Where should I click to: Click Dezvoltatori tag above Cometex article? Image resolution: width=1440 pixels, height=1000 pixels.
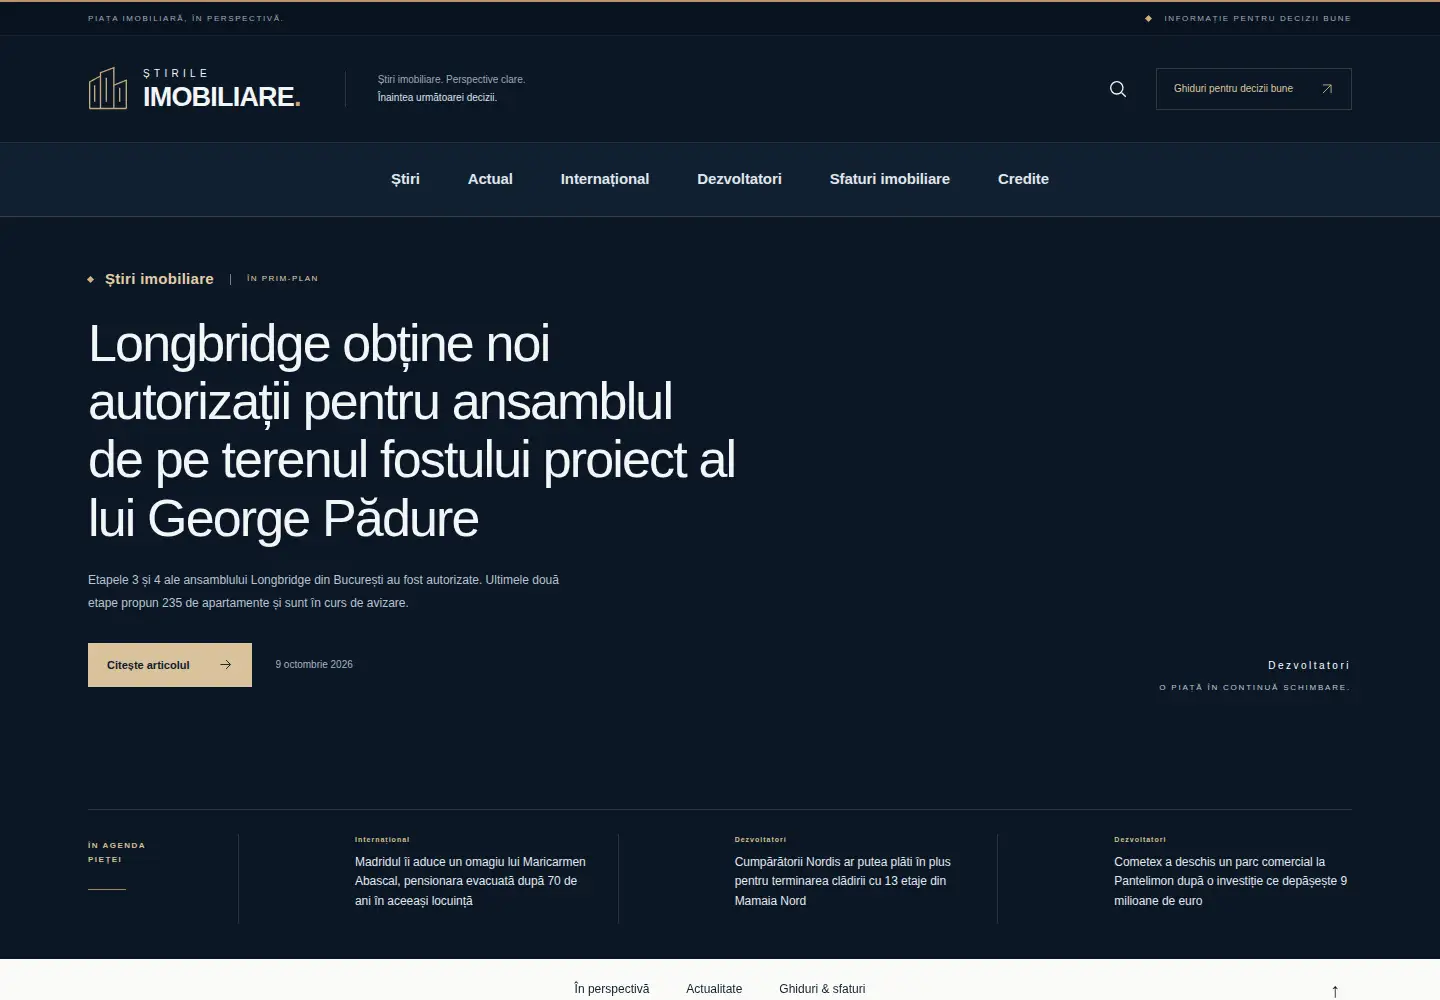click(1140, 840)
